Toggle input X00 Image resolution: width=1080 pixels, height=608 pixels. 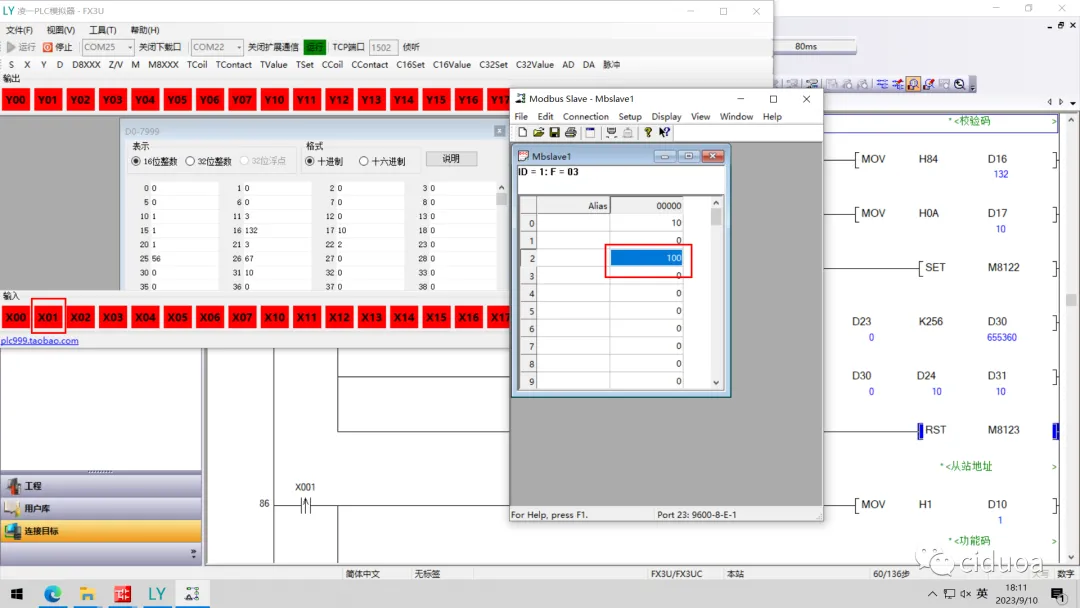point(15,317)
